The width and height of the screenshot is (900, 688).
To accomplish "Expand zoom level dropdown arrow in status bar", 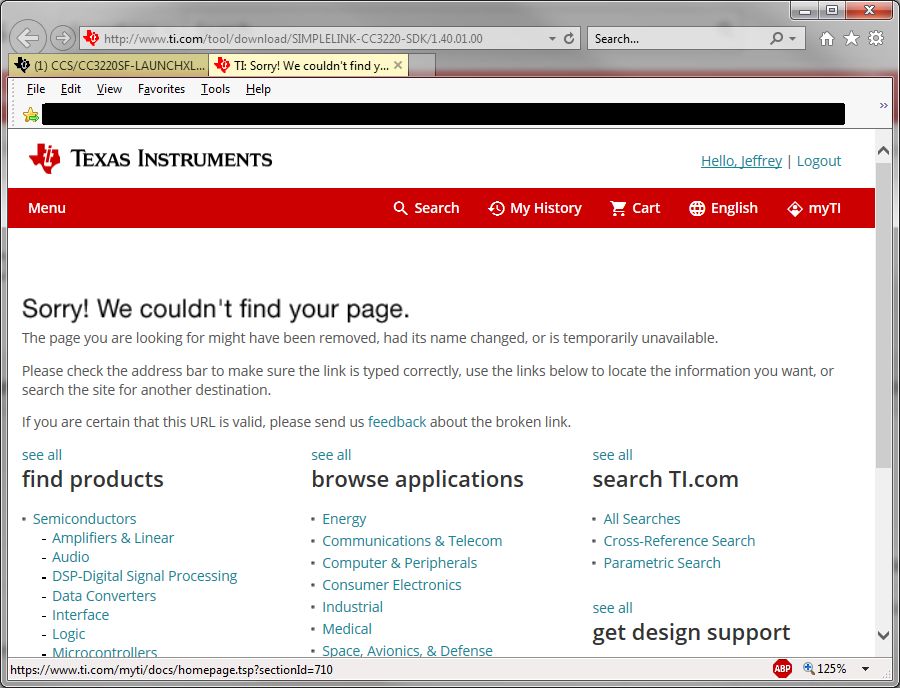I will 866,669.
